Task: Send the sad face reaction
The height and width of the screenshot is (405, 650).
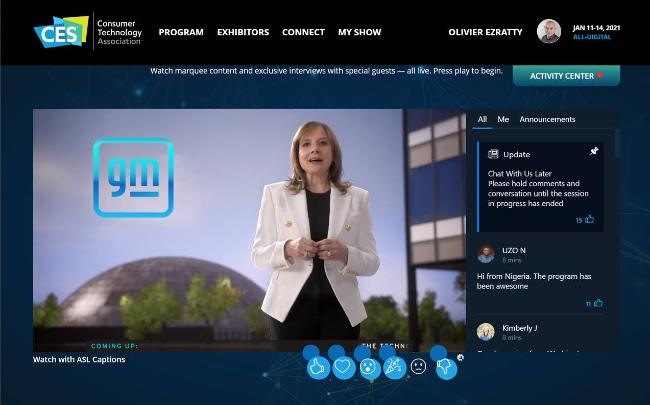Action: (418, 366)
